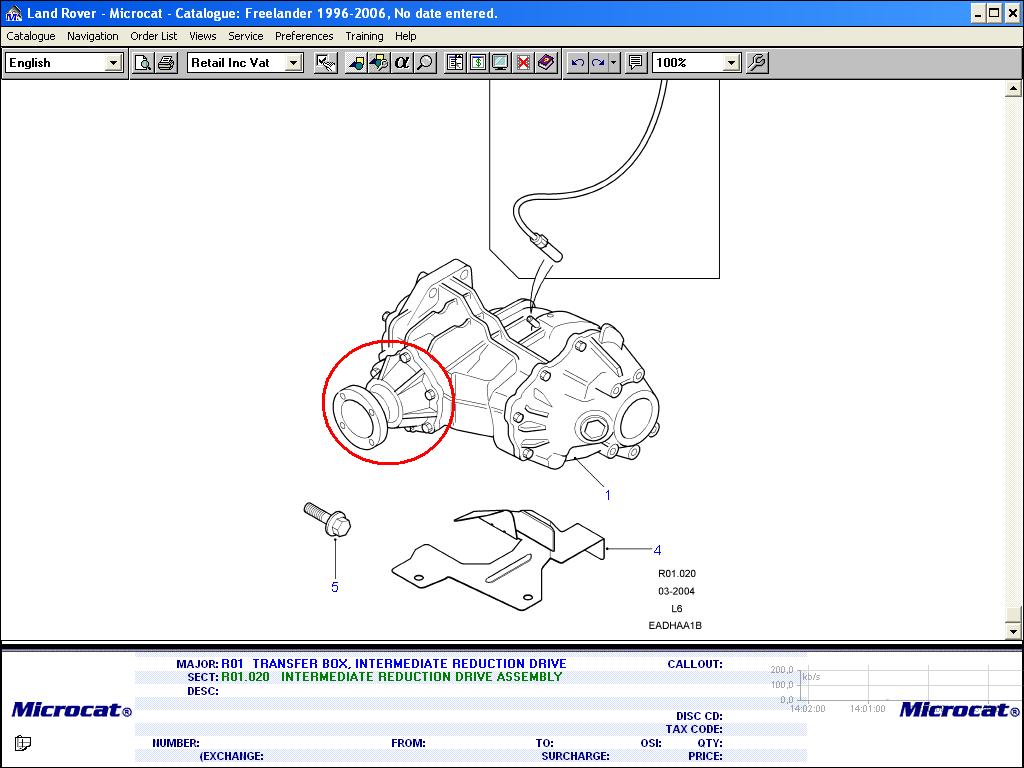The height and width of the screenshot is (768, 1024).
Task: Click the alpha symbol toolbar icon
Action: tap(402, 63)
